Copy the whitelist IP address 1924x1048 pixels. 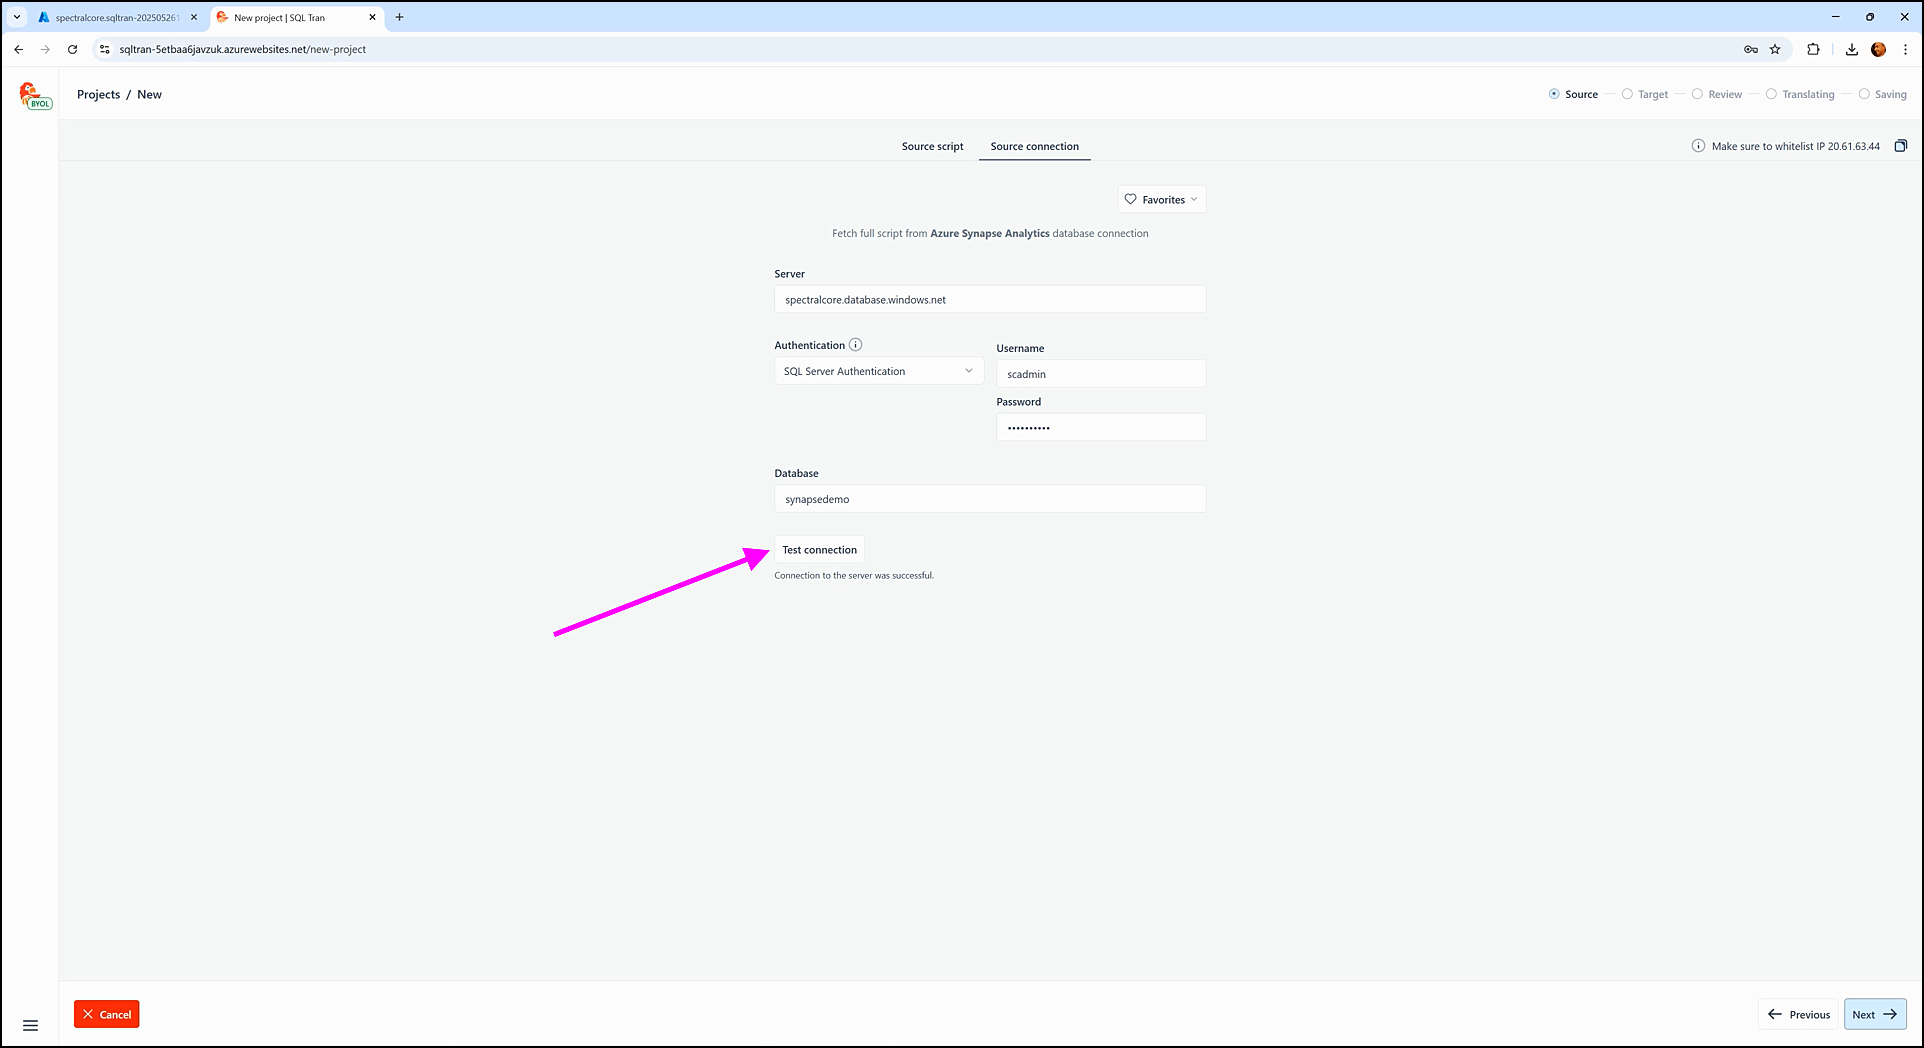pos(1900,146)
